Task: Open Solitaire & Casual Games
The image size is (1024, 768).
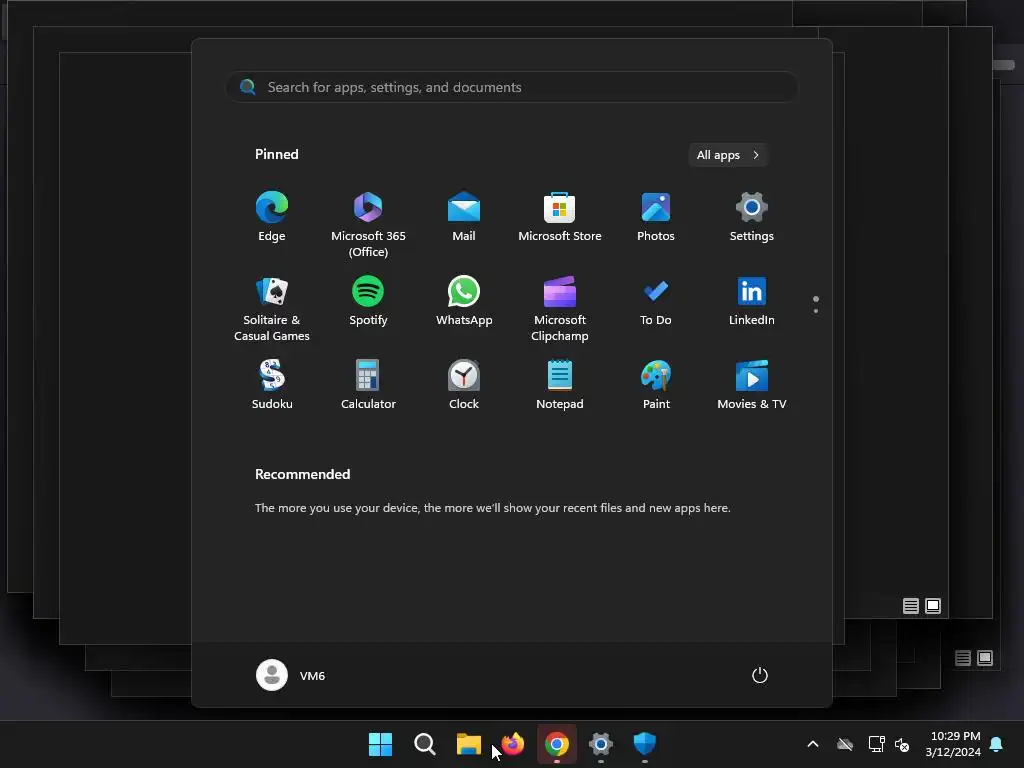Action: click(272, 308)
